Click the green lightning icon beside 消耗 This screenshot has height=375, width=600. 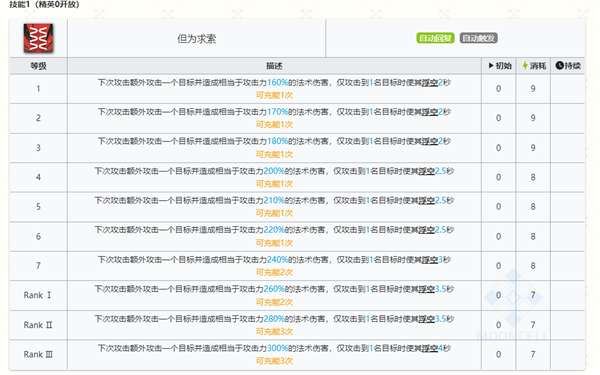(525, 66)
